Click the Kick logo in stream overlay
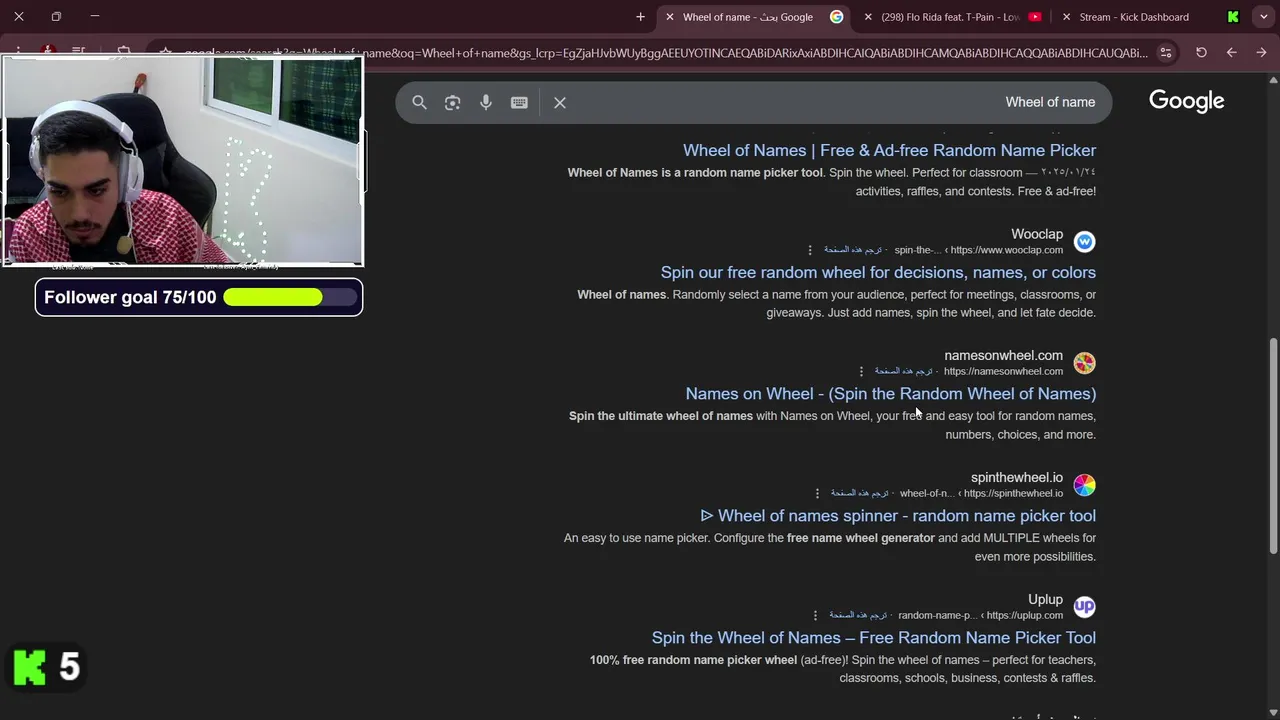 (x=30, y=667)
